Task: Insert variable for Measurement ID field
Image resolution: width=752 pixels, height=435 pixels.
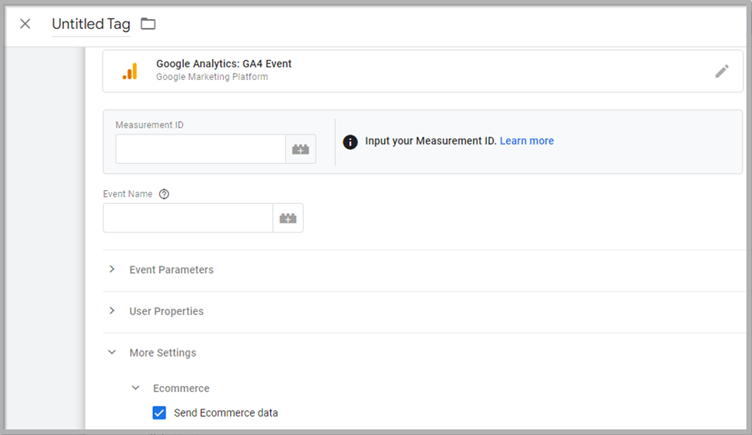Action: [x=301, y=149]
